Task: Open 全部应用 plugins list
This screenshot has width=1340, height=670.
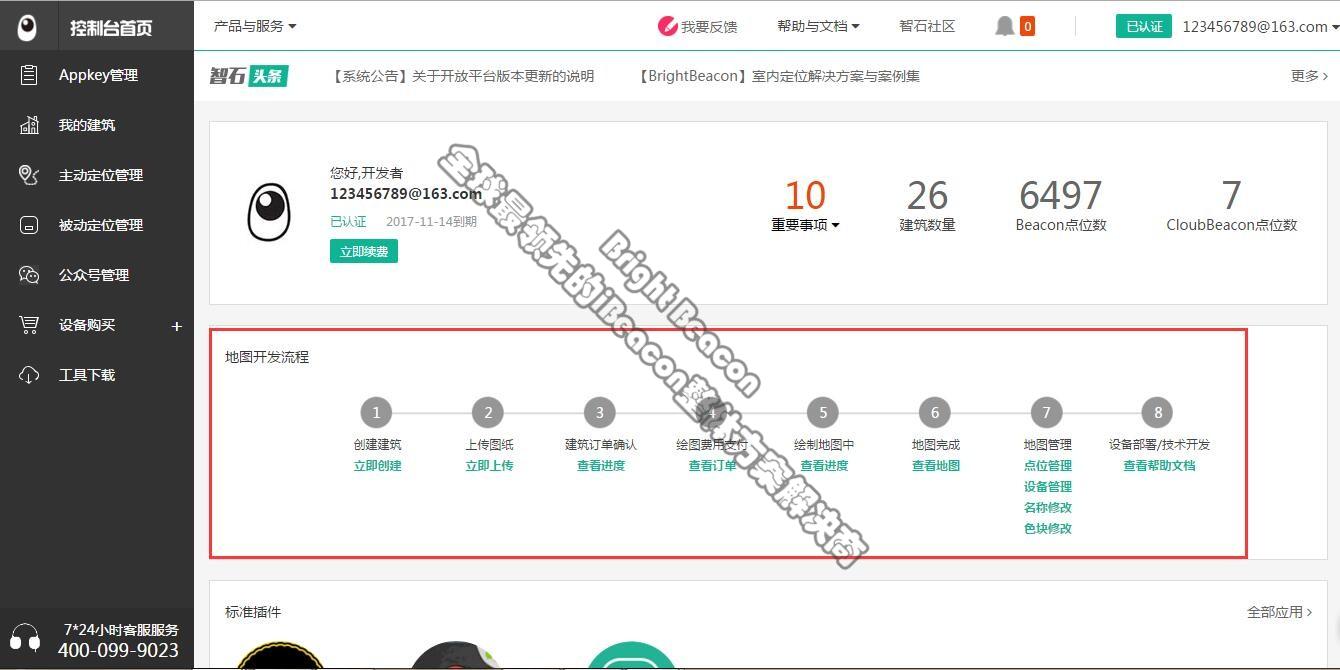Action: (1279, 612)
